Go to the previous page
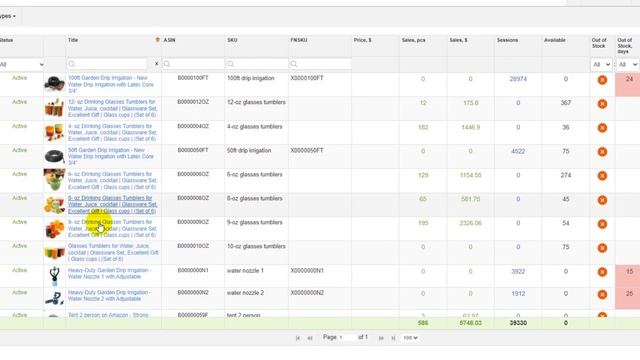This screenshot has height=360, width=640. [310, 338]
